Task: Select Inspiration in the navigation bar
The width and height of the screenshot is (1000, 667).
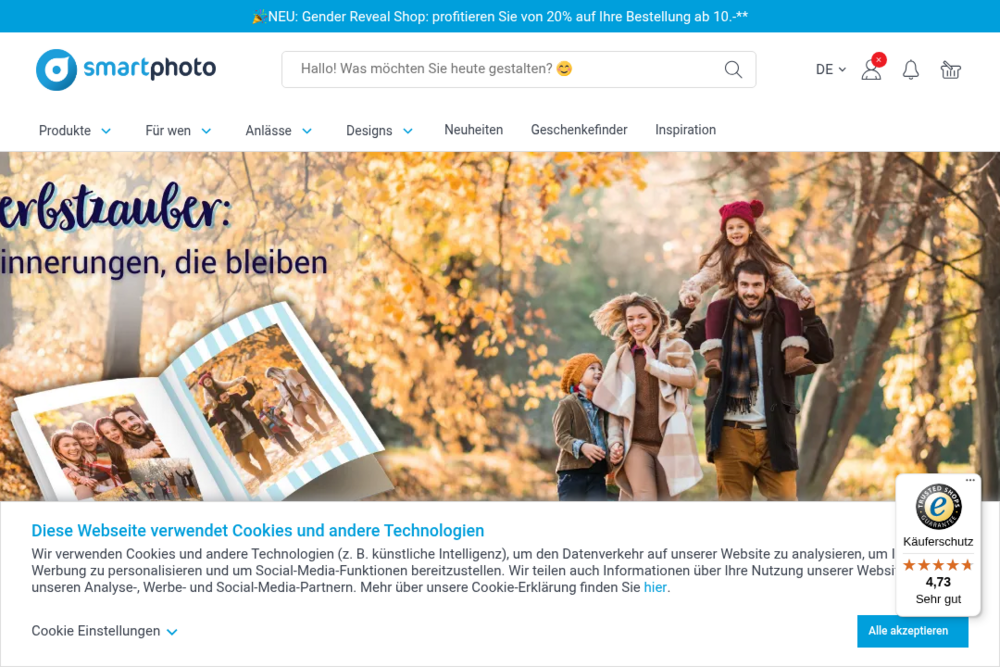Action: pos(685,130)
